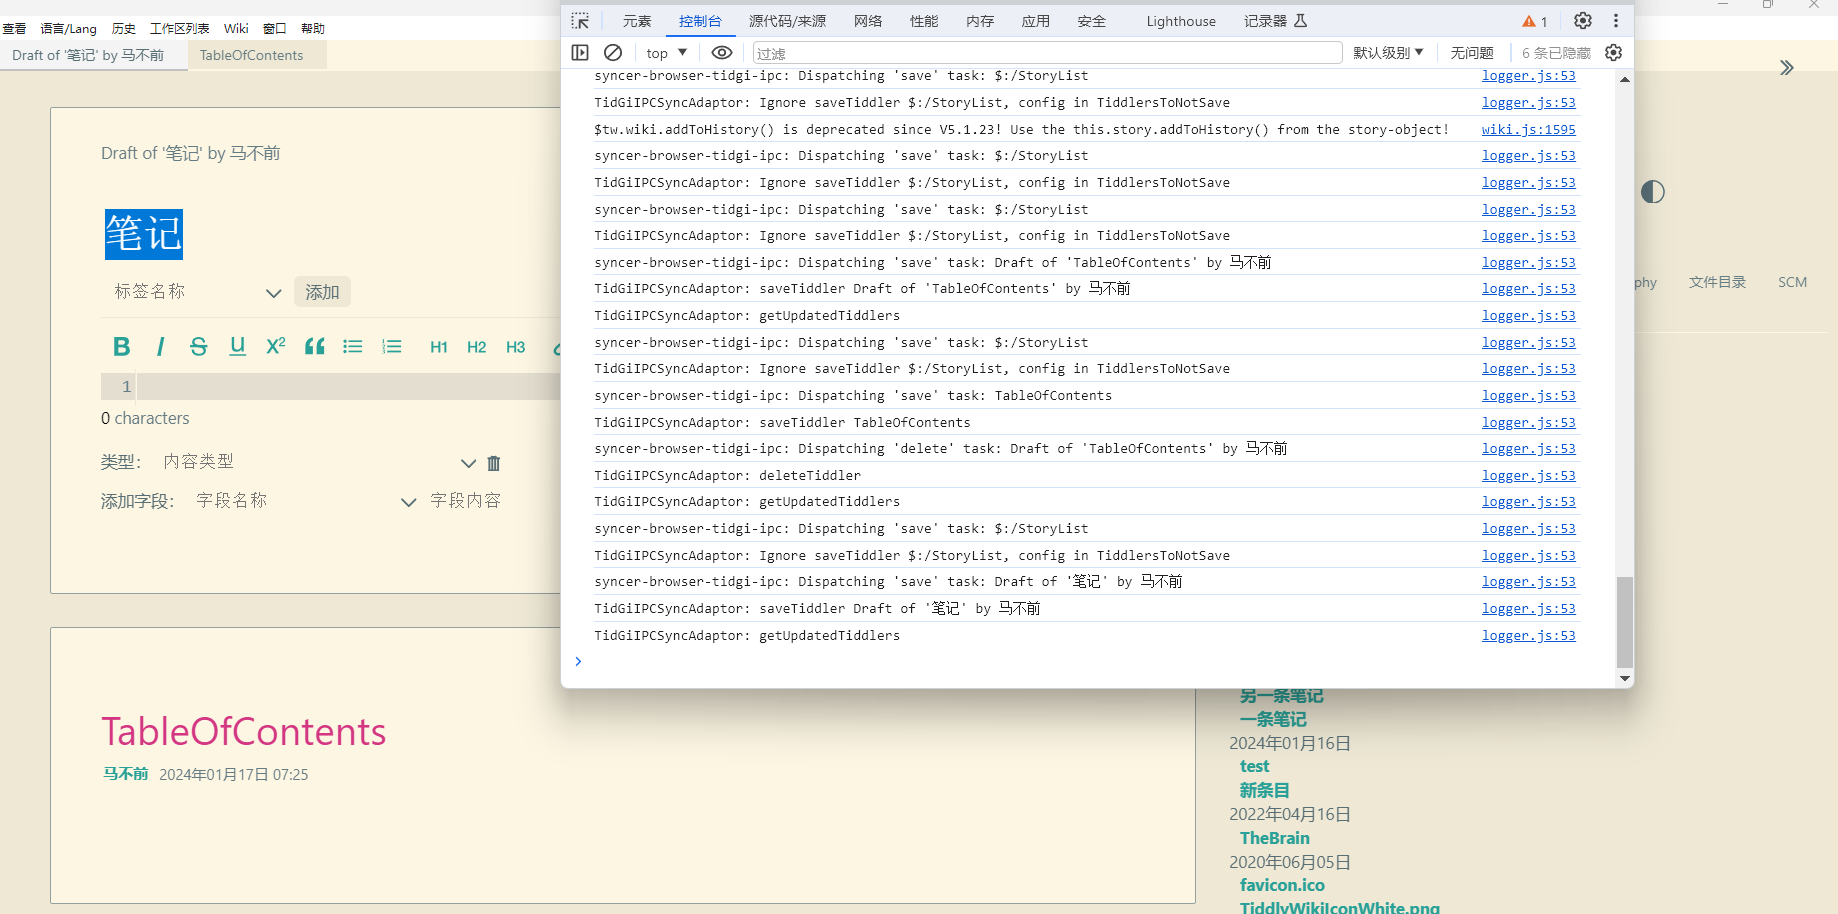Open the top context dropdown in console
The height and width of the screenshot is (914, 1838).
pos(667,53)
